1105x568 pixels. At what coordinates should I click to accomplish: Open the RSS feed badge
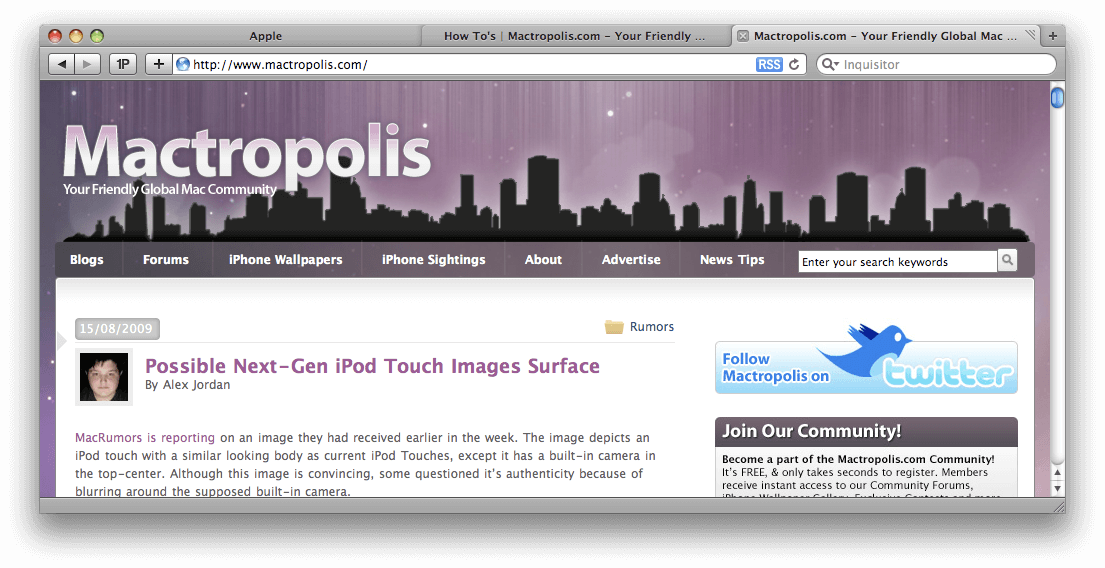pos(769,64)
